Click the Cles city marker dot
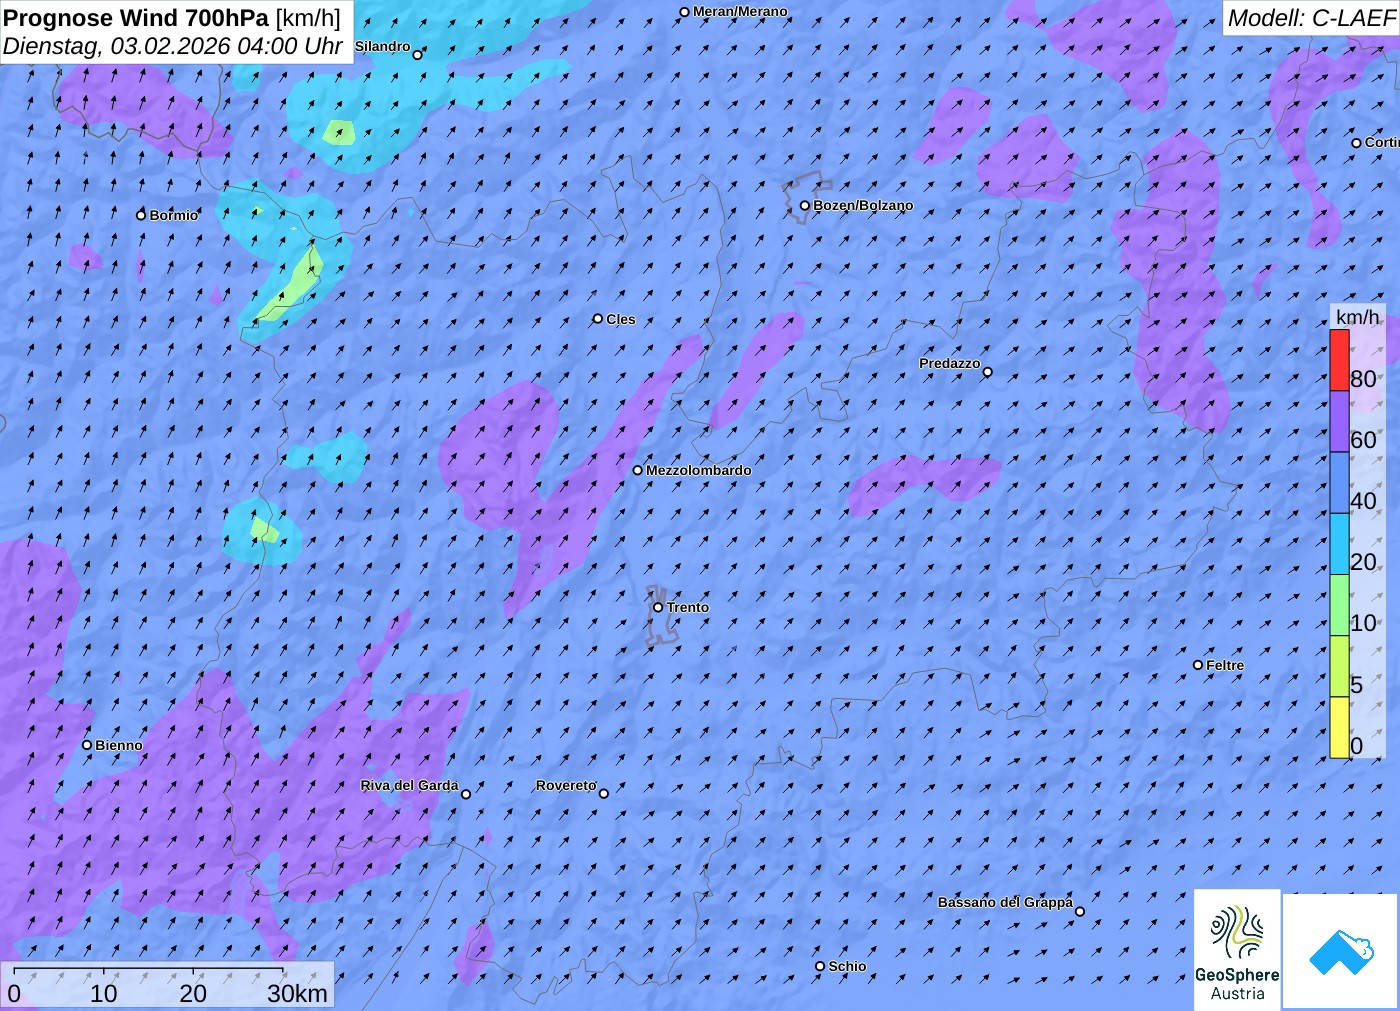The width and height of the screenshot is (1400, 1011). 598,319
